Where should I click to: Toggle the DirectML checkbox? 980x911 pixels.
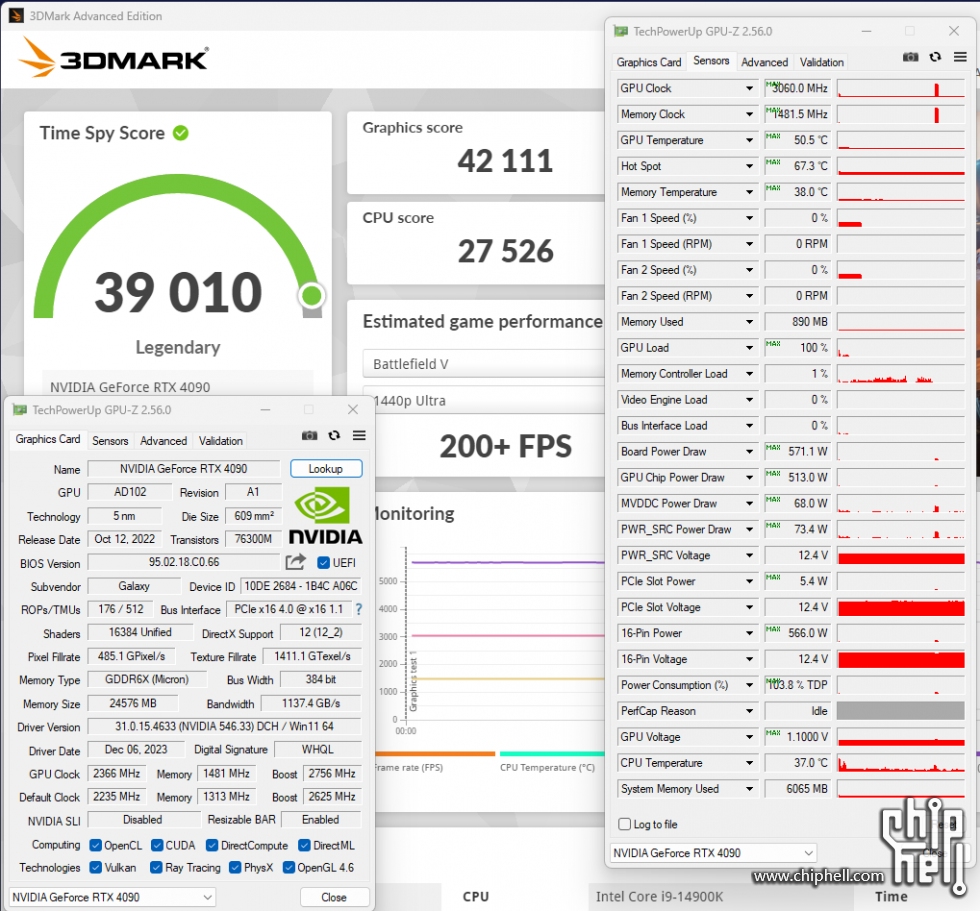tap(304, 845)
